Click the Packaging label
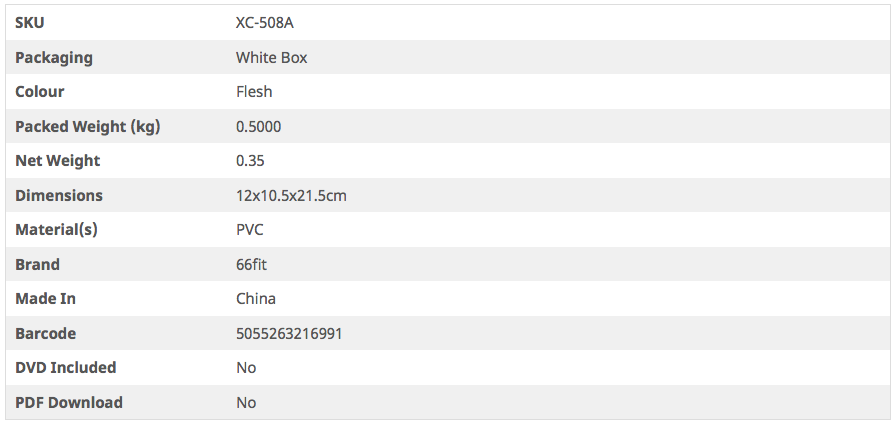This screenshot has height=424, width=896. pos(54,58)
